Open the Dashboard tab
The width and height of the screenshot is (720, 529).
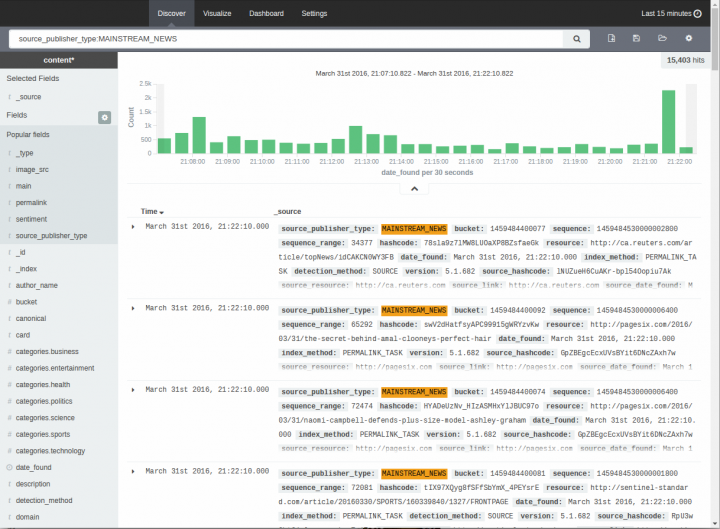266,14
